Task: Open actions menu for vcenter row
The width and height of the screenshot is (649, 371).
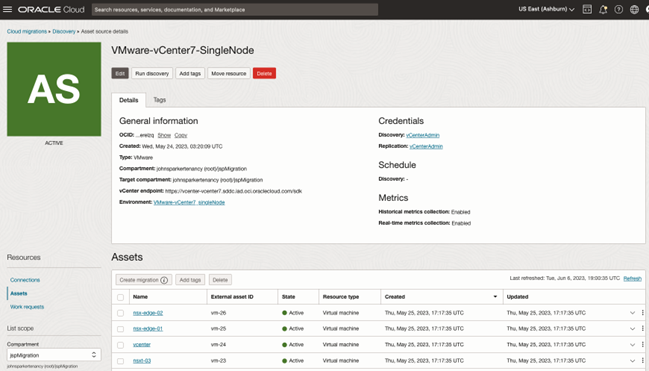Action: tap(642, 344)
